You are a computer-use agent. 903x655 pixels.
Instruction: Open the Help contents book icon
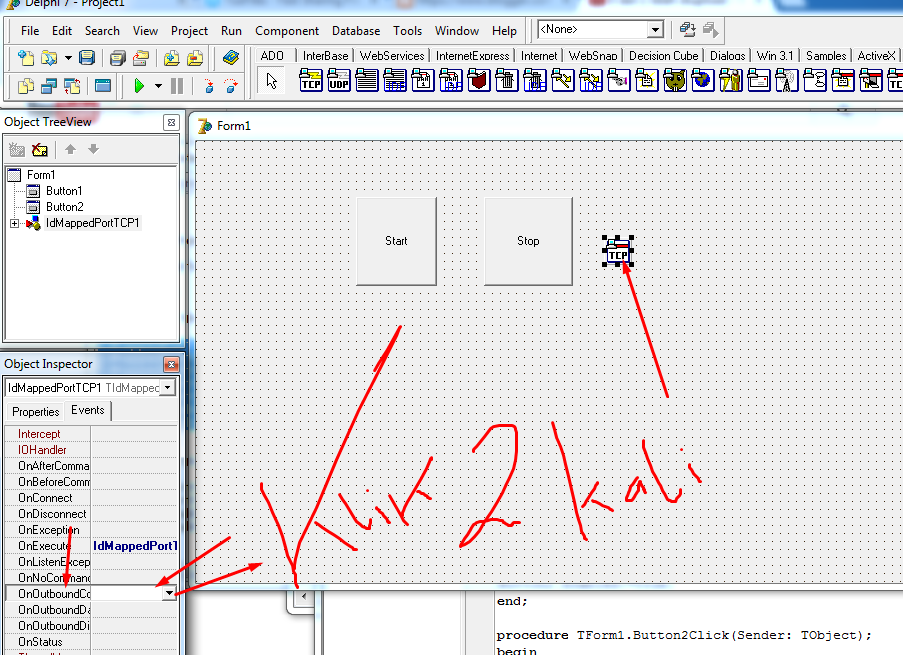pos(231,58)
